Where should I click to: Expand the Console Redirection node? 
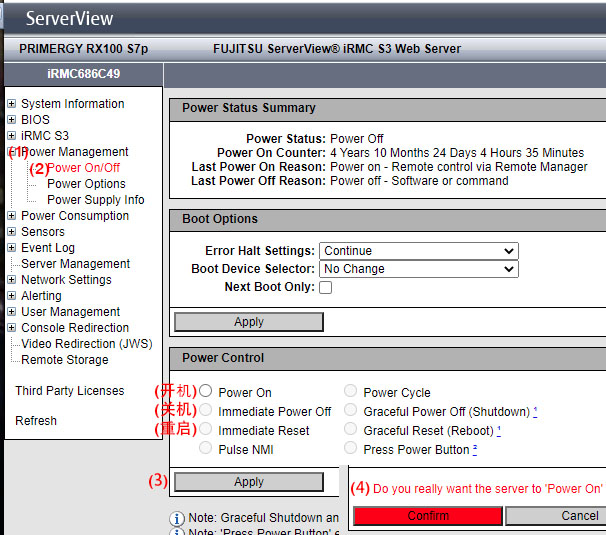point(12,327)
